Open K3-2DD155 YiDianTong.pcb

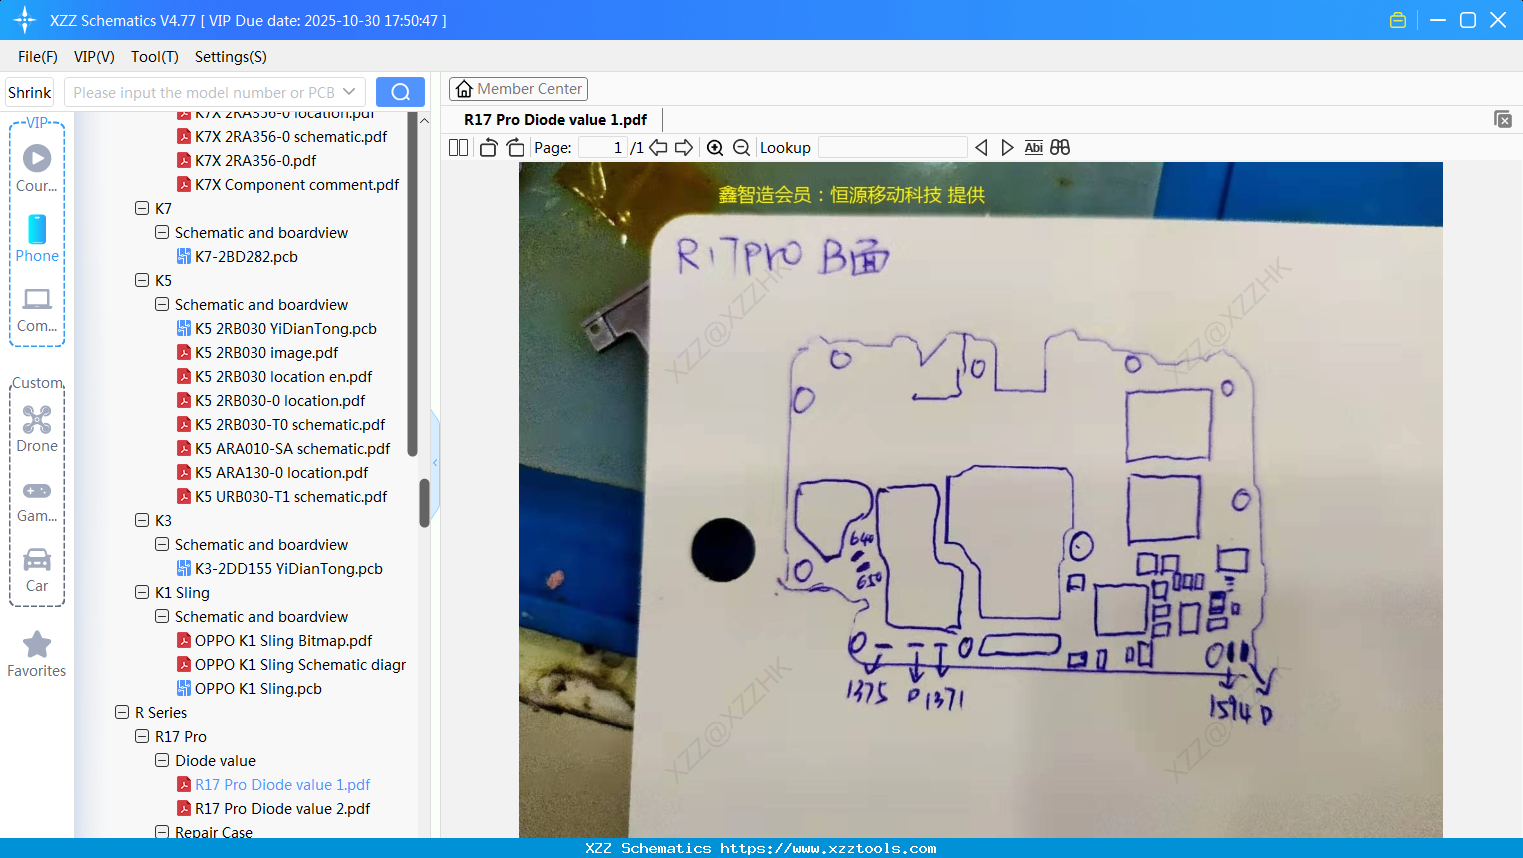pos(289,568)
